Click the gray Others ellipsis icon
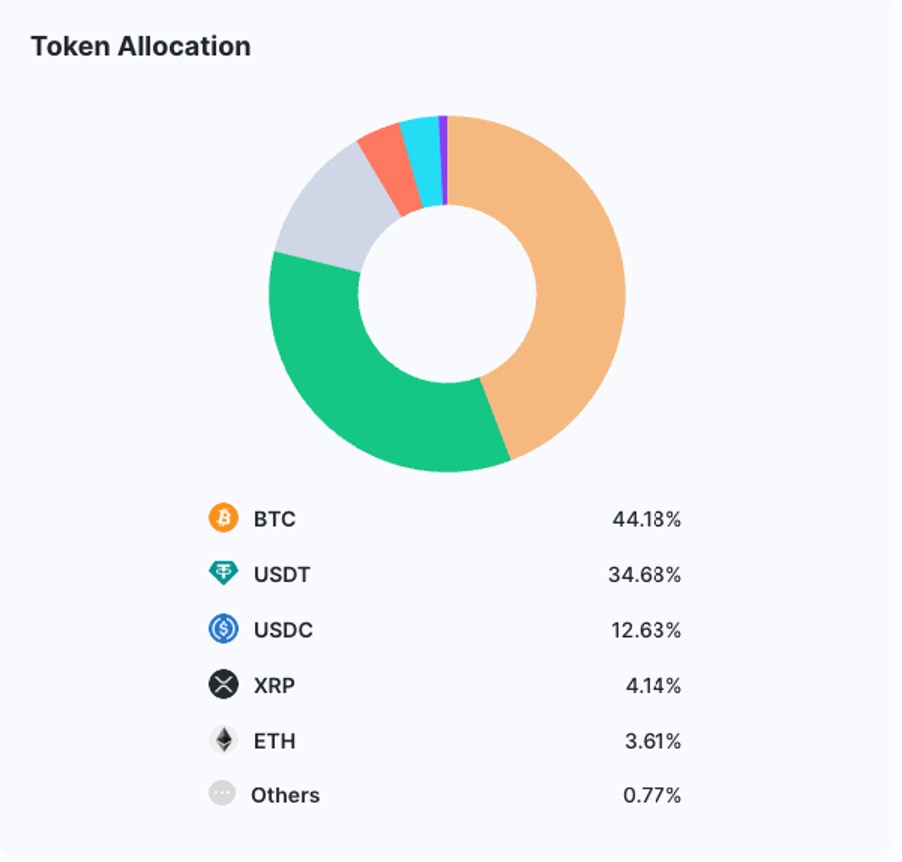 click(x=222, y=794)
